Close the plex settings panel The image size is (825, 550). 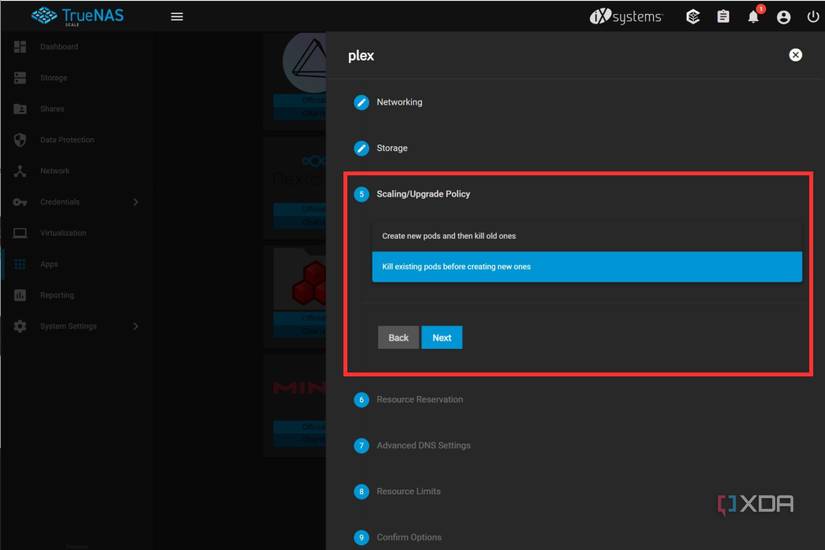click(796, 55)
